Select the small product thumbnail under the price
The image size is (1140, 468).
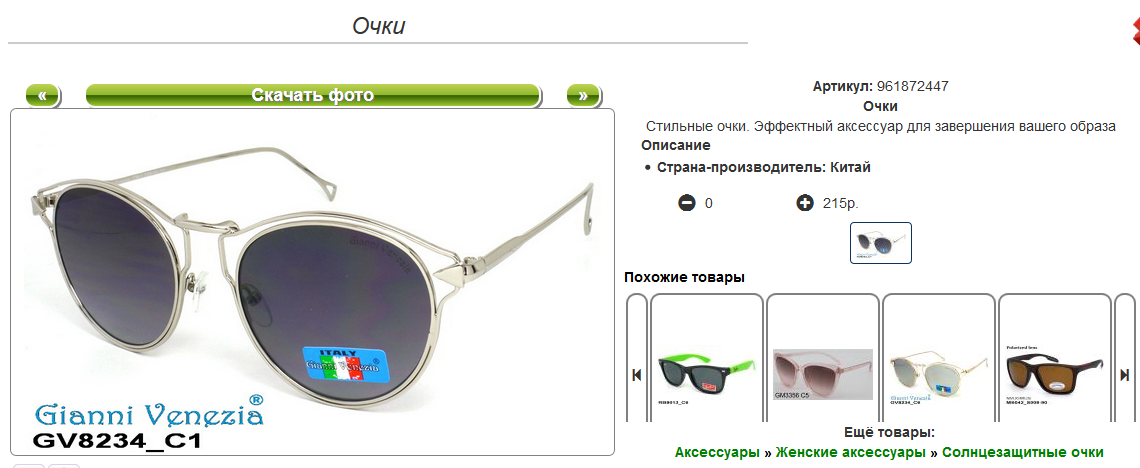point(880,243)
